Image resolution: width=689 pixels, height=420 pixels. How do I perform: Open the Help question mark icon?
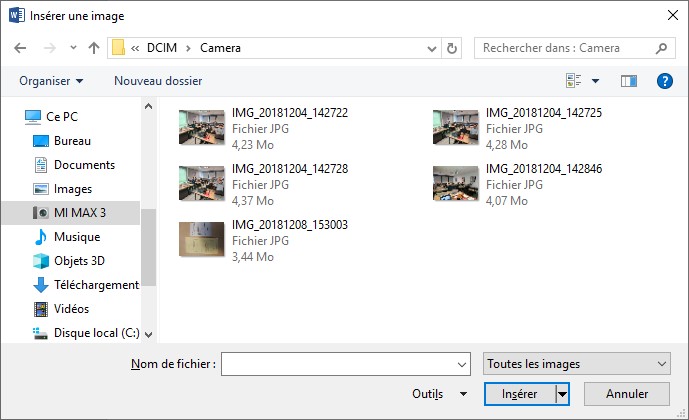(x=664, y=80)
